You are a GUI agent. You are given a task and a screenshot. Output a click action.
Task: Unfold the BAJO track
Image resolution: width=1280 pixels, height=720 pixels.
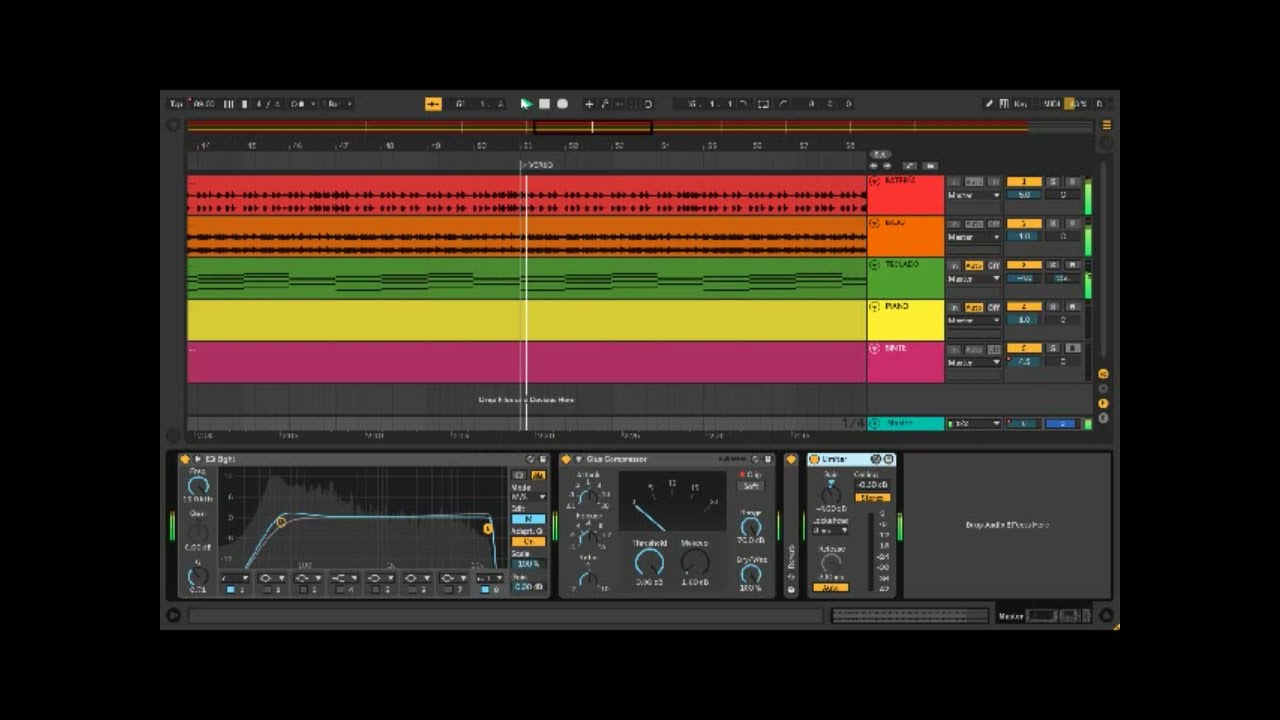click(x=875, y=223)
